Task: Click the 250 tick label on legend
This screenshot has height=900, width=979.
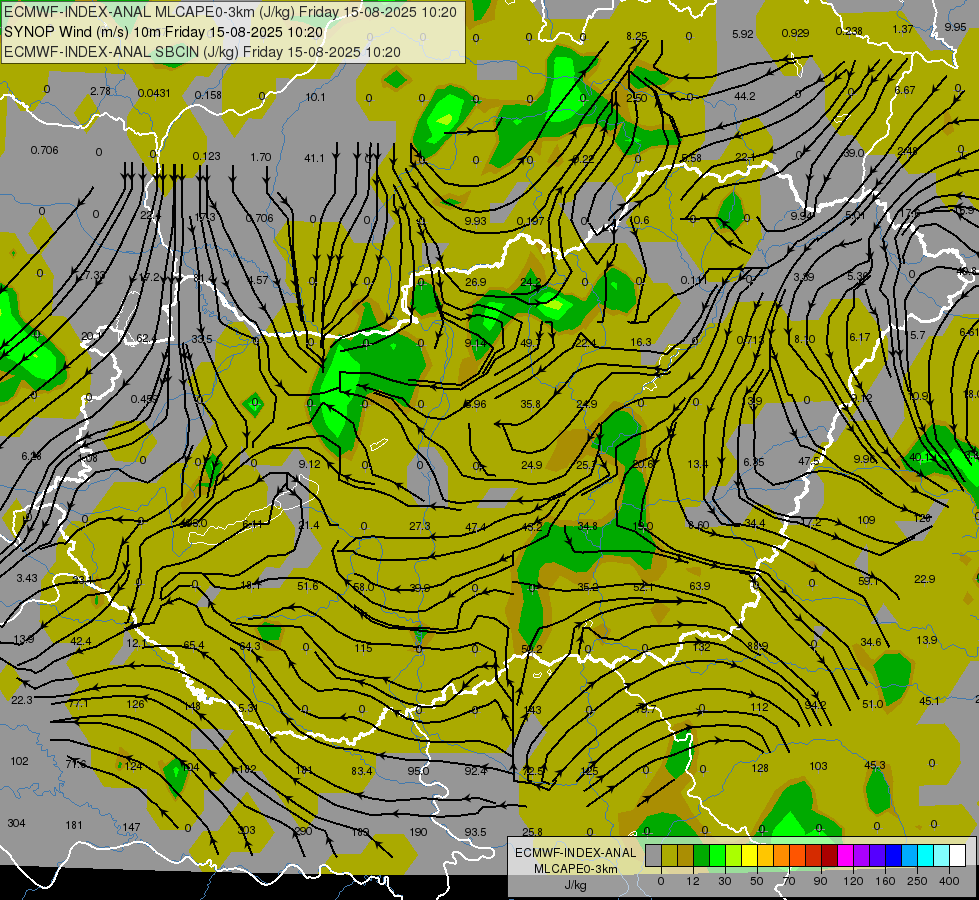Action: click(x=917, y=881)
